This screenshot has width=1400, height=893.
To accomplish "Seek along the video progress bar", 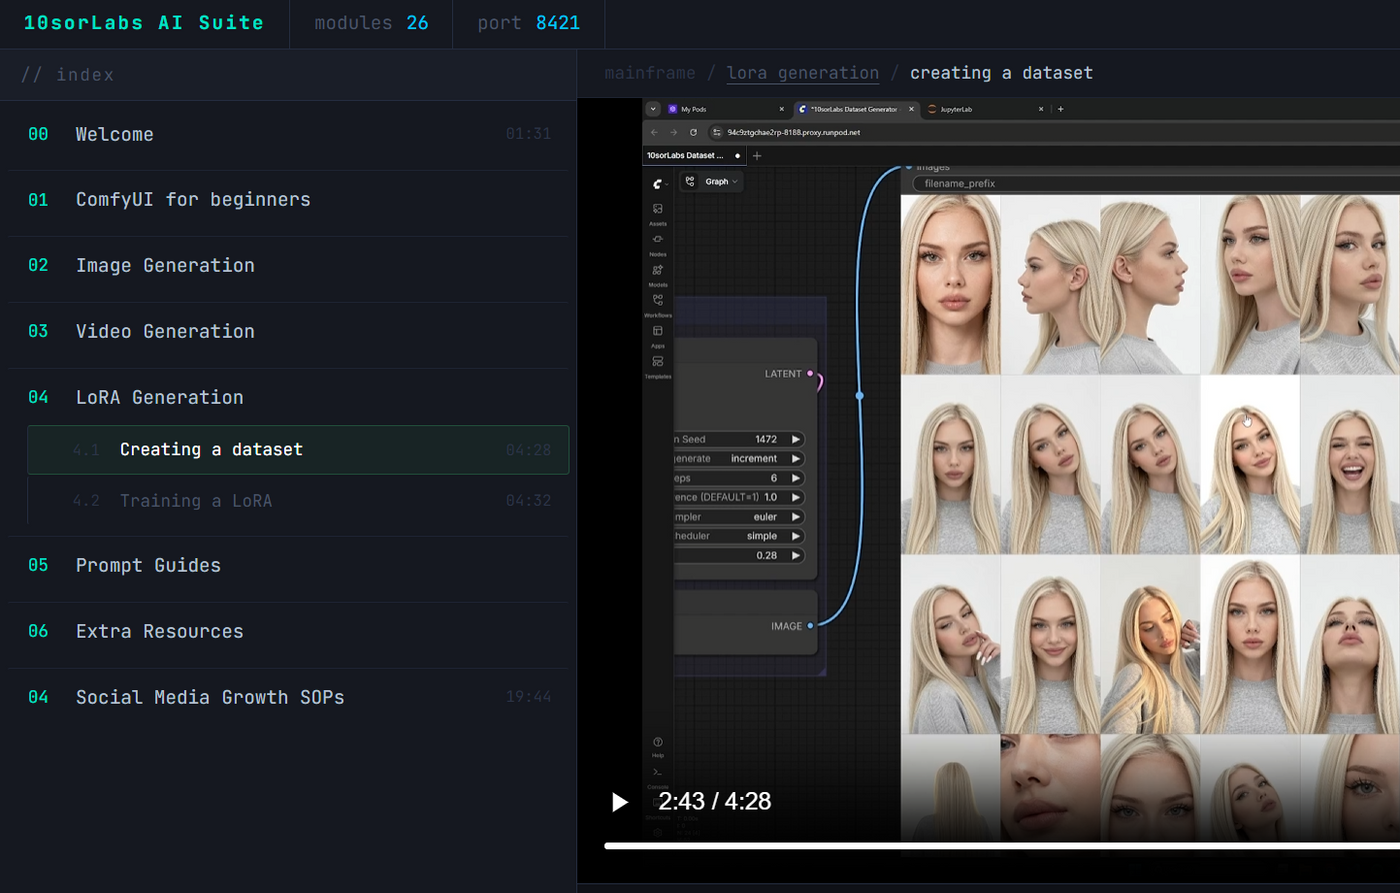I will tap(1002, 846).
